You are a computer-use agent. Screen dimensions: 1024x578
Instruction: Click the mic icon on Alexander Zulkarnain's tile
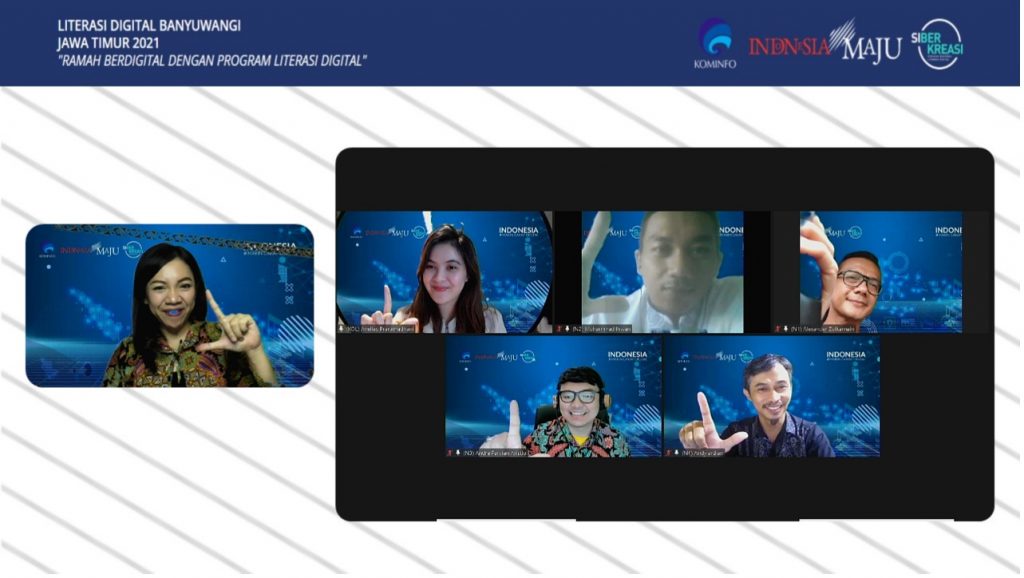coord(786,328)
